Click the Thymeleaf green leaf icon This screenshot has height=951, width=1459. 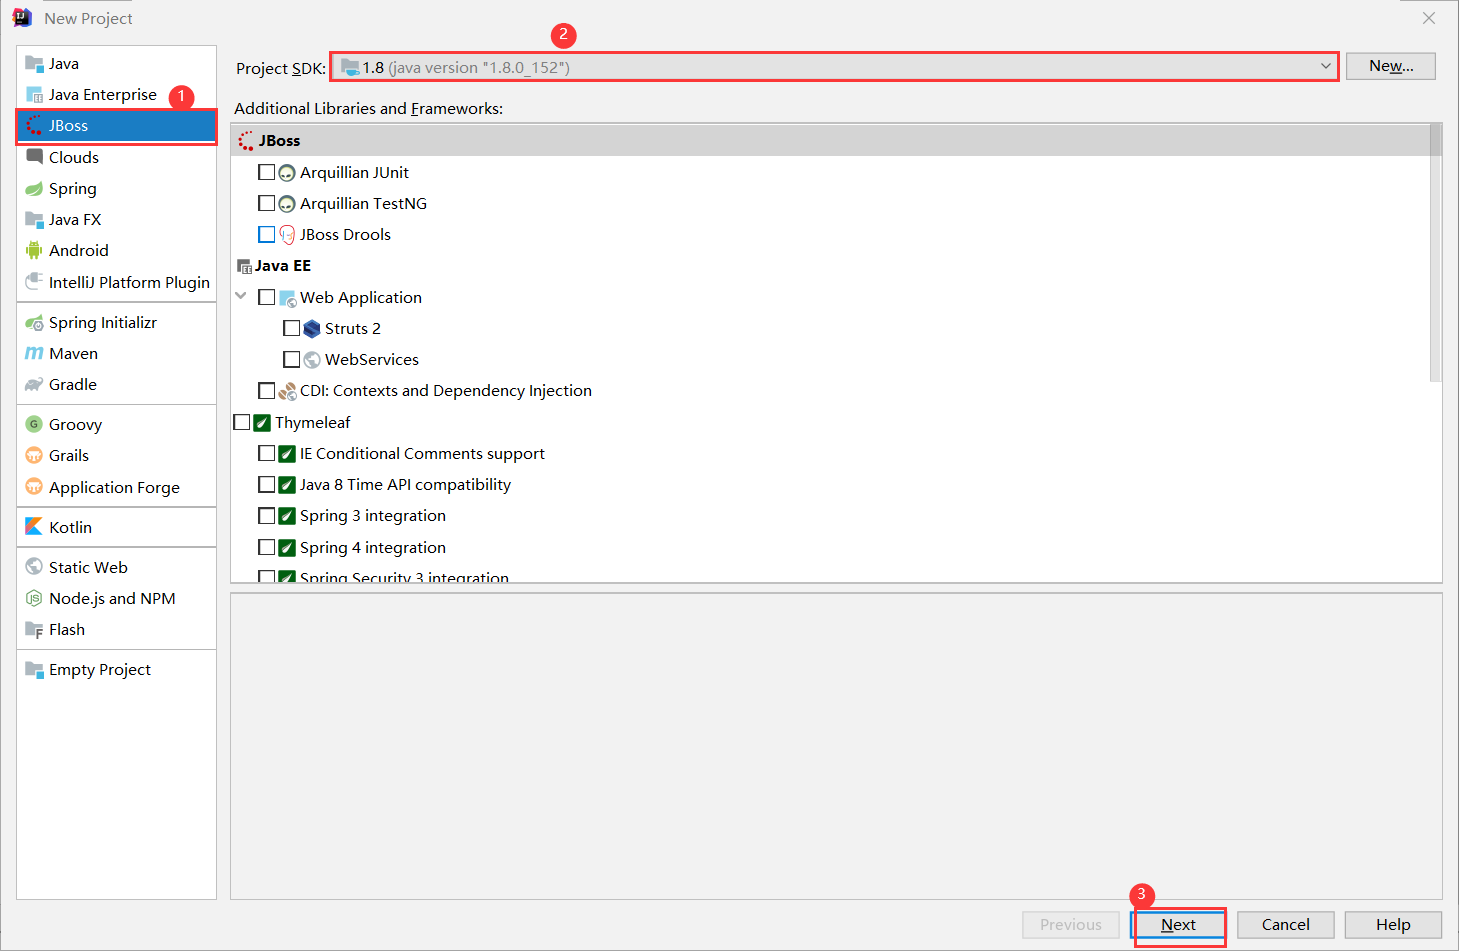pos(262,423)
